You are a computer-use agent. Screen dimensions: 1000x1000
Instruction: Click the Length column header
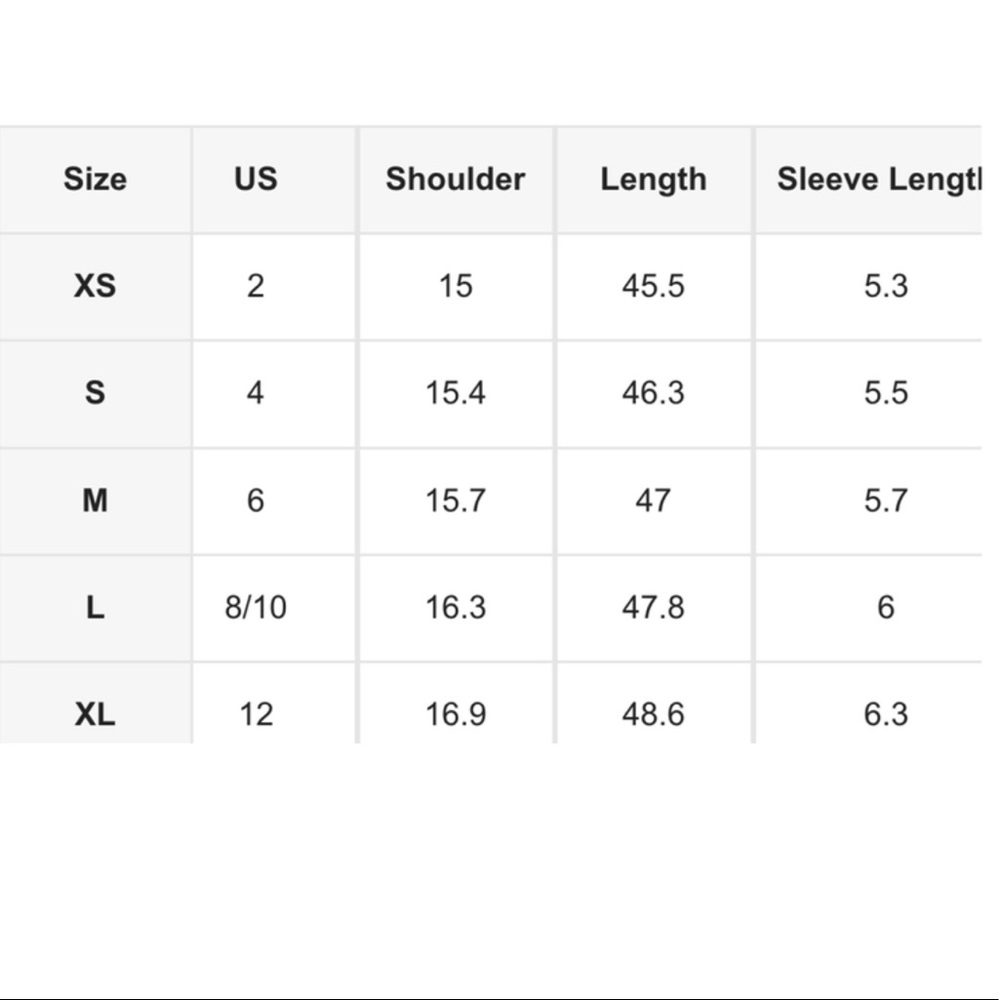tap(653, 180)
